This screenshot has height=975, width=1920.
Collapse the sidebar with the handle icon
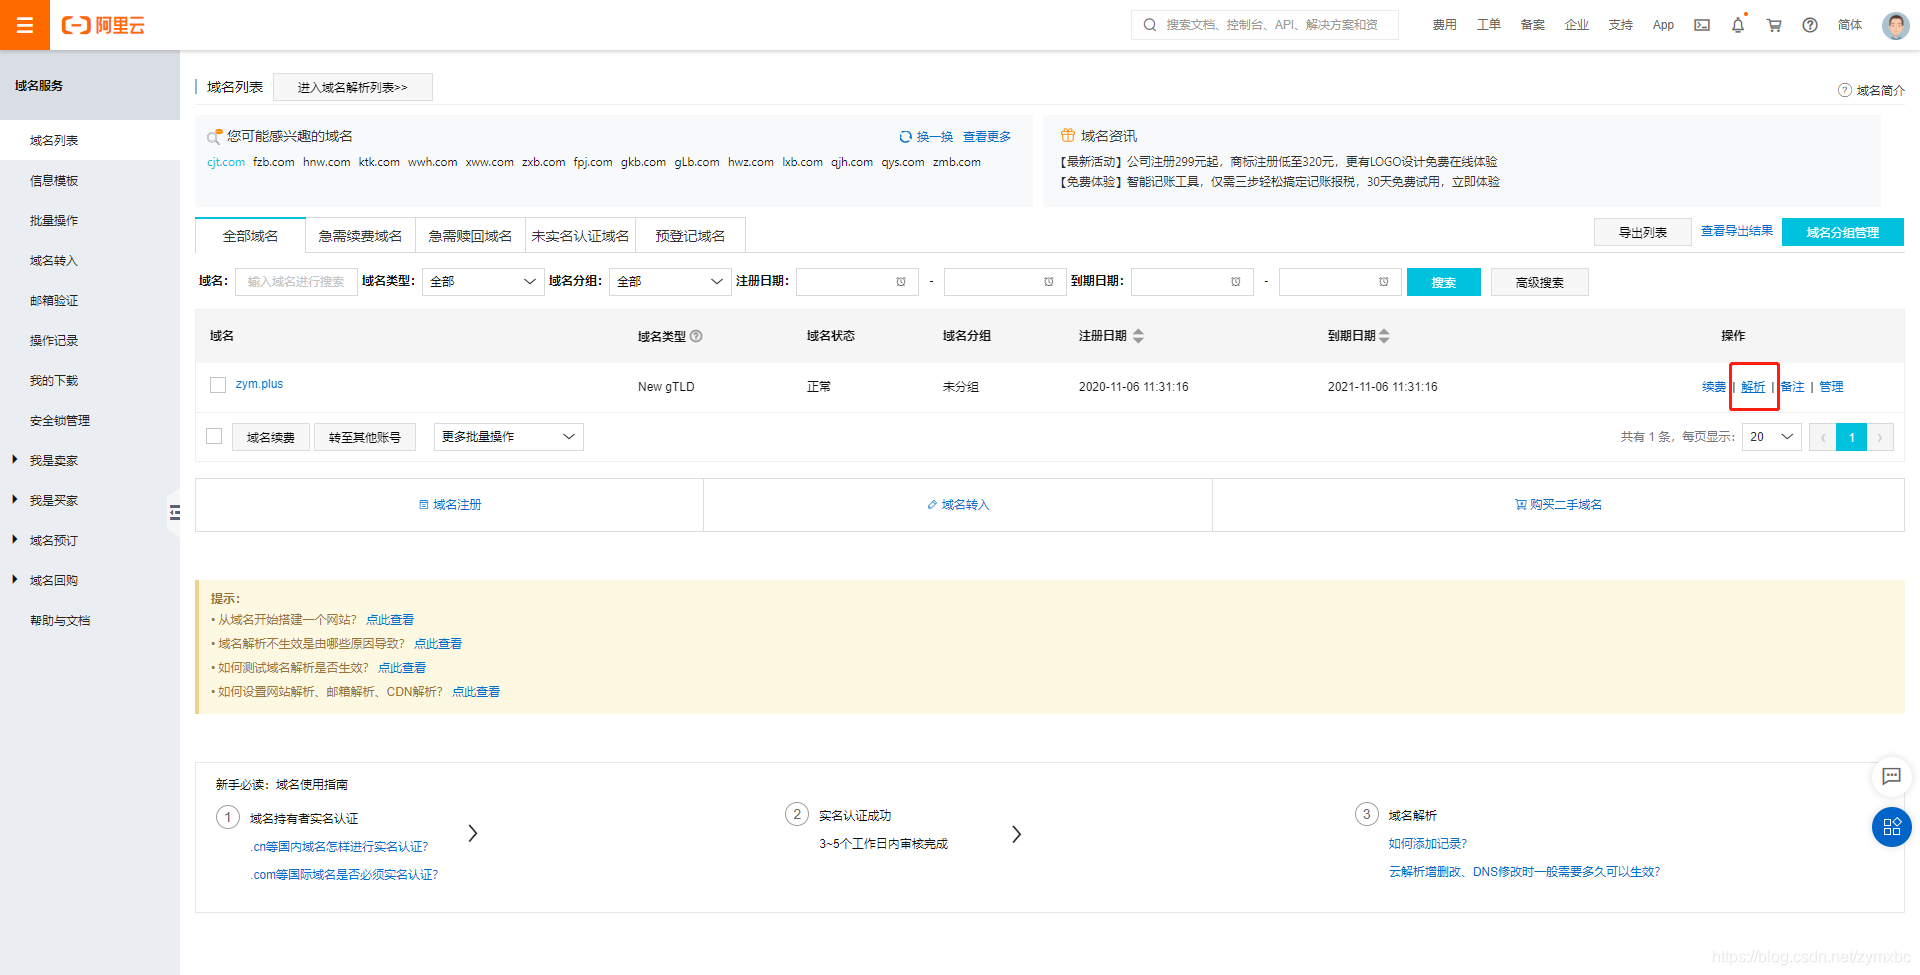pos(175,512)
